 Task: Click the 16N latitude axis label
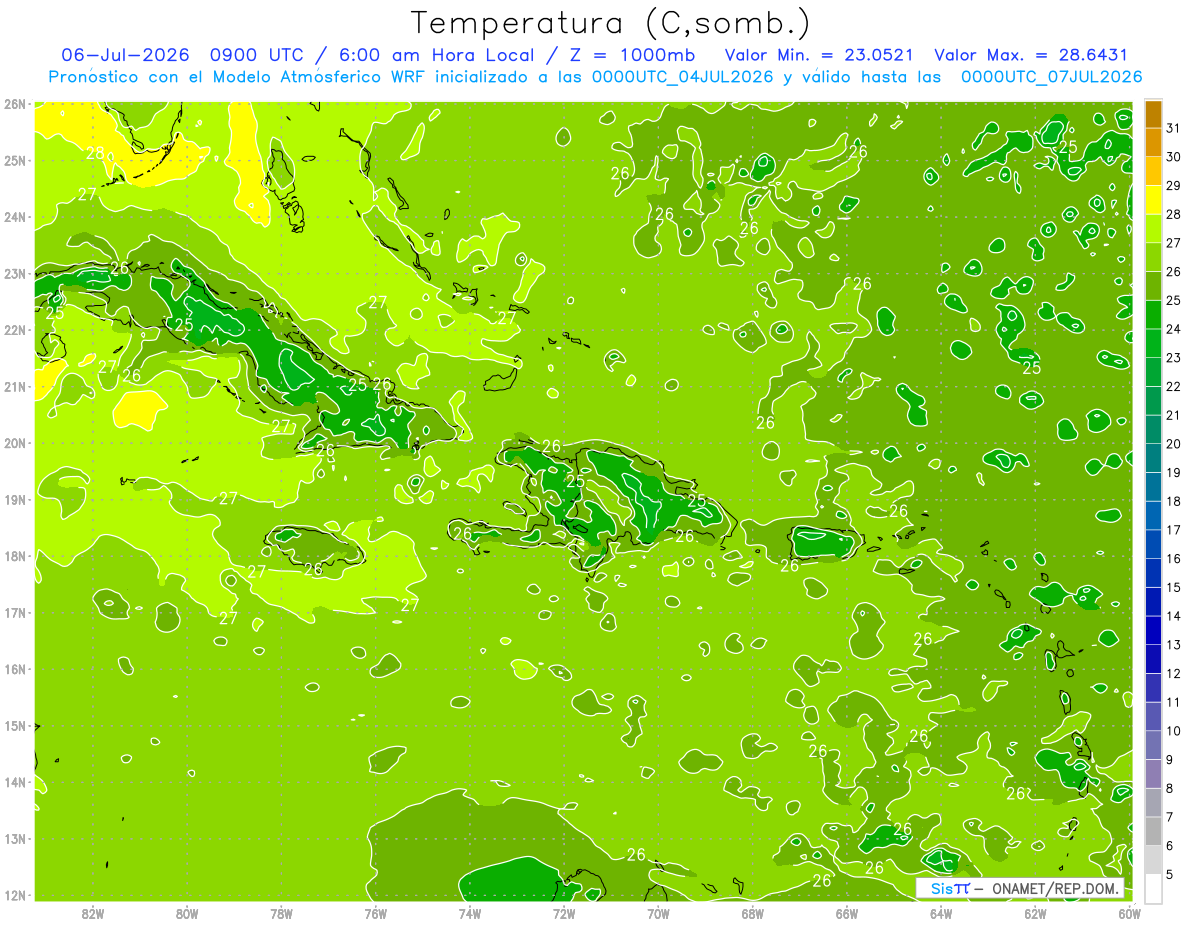tap(14, 669)
